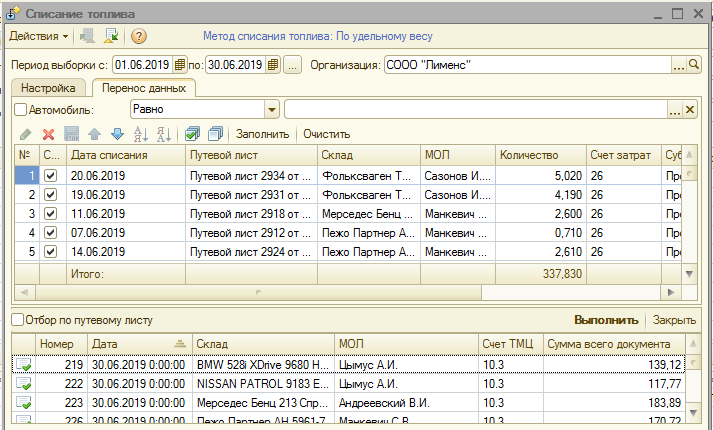Open calendar for start date 01.06.2019
This screenshot has height=430, width=713.
(180, 65)
